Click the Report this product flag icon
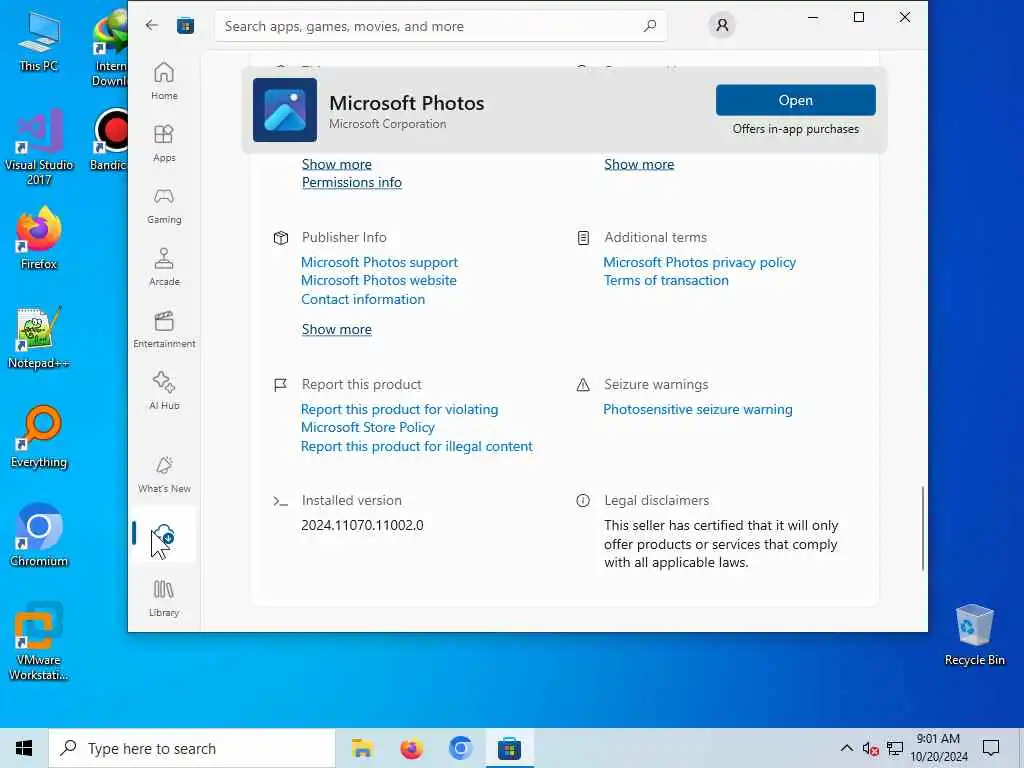 [281, 385]
